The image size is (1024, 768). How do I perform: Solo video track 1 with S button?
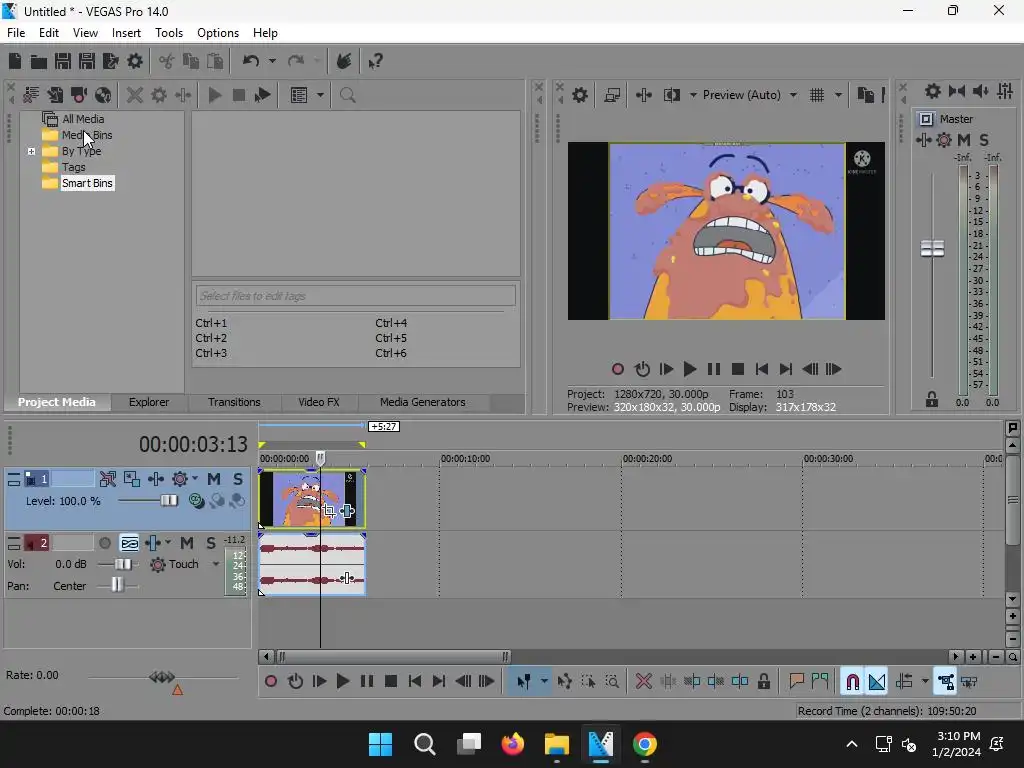tap(238, 479)
